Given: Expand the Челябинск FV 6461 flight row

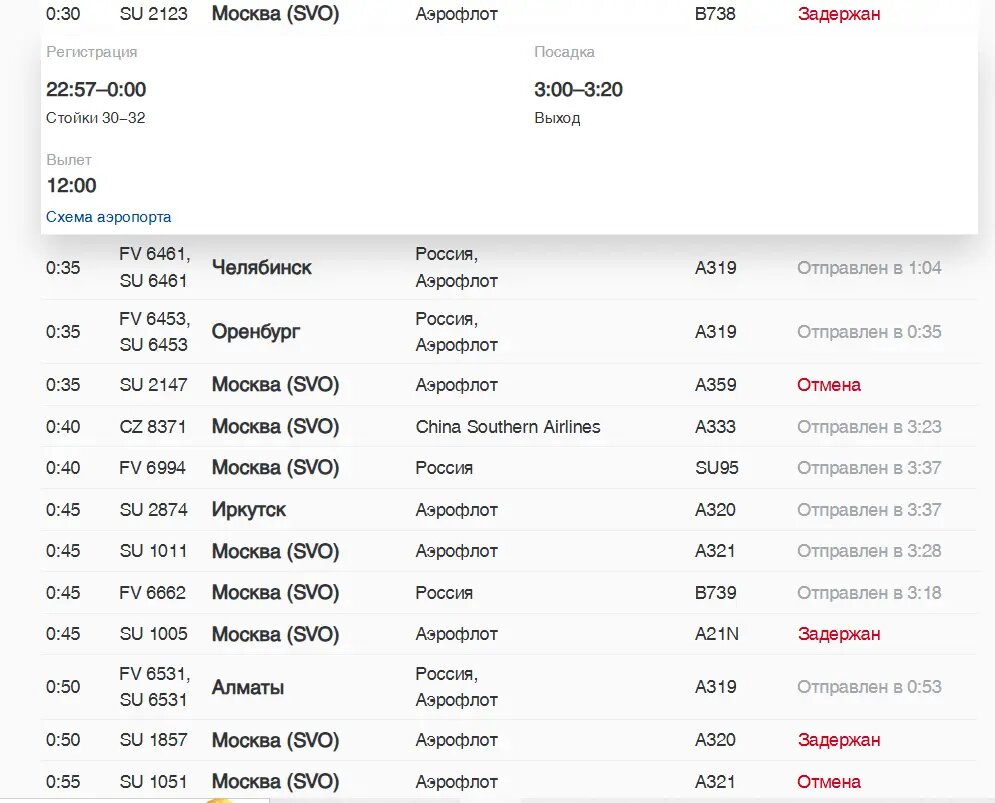Looking at the screenshot, I should 509,267.
